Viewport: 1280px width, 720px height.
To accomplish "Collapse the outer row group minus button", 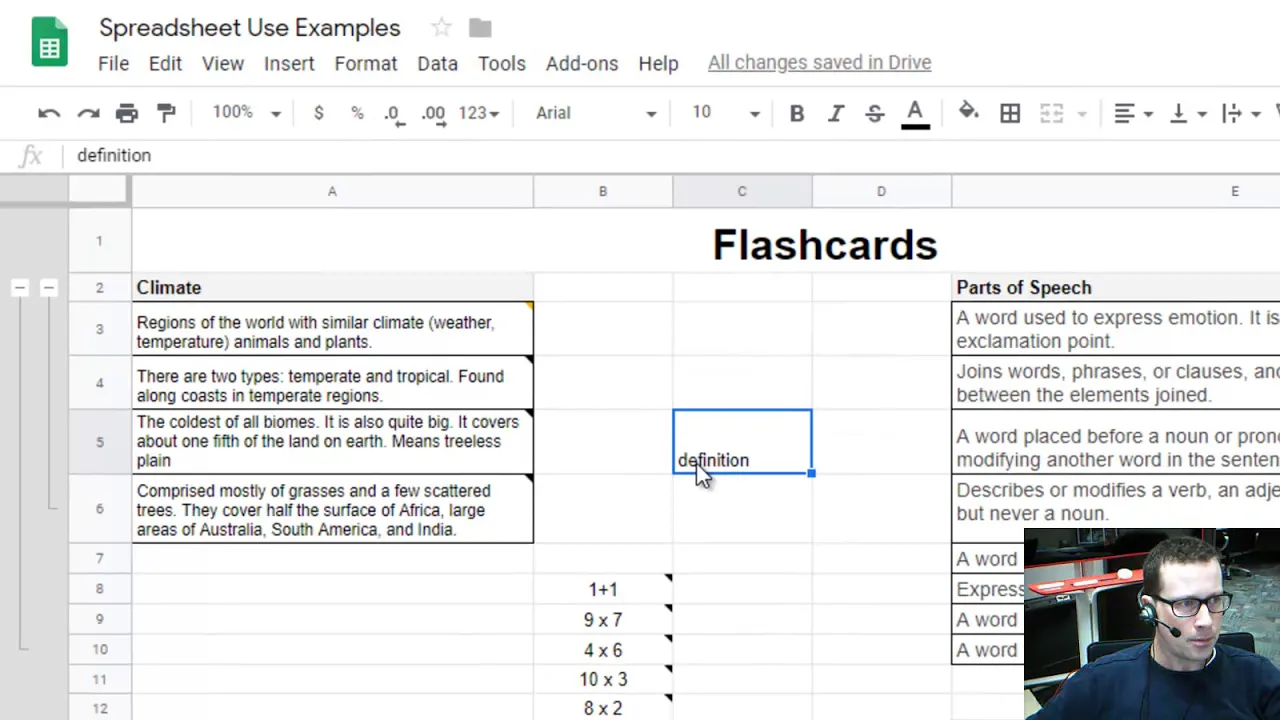I will tap(20, 288).
